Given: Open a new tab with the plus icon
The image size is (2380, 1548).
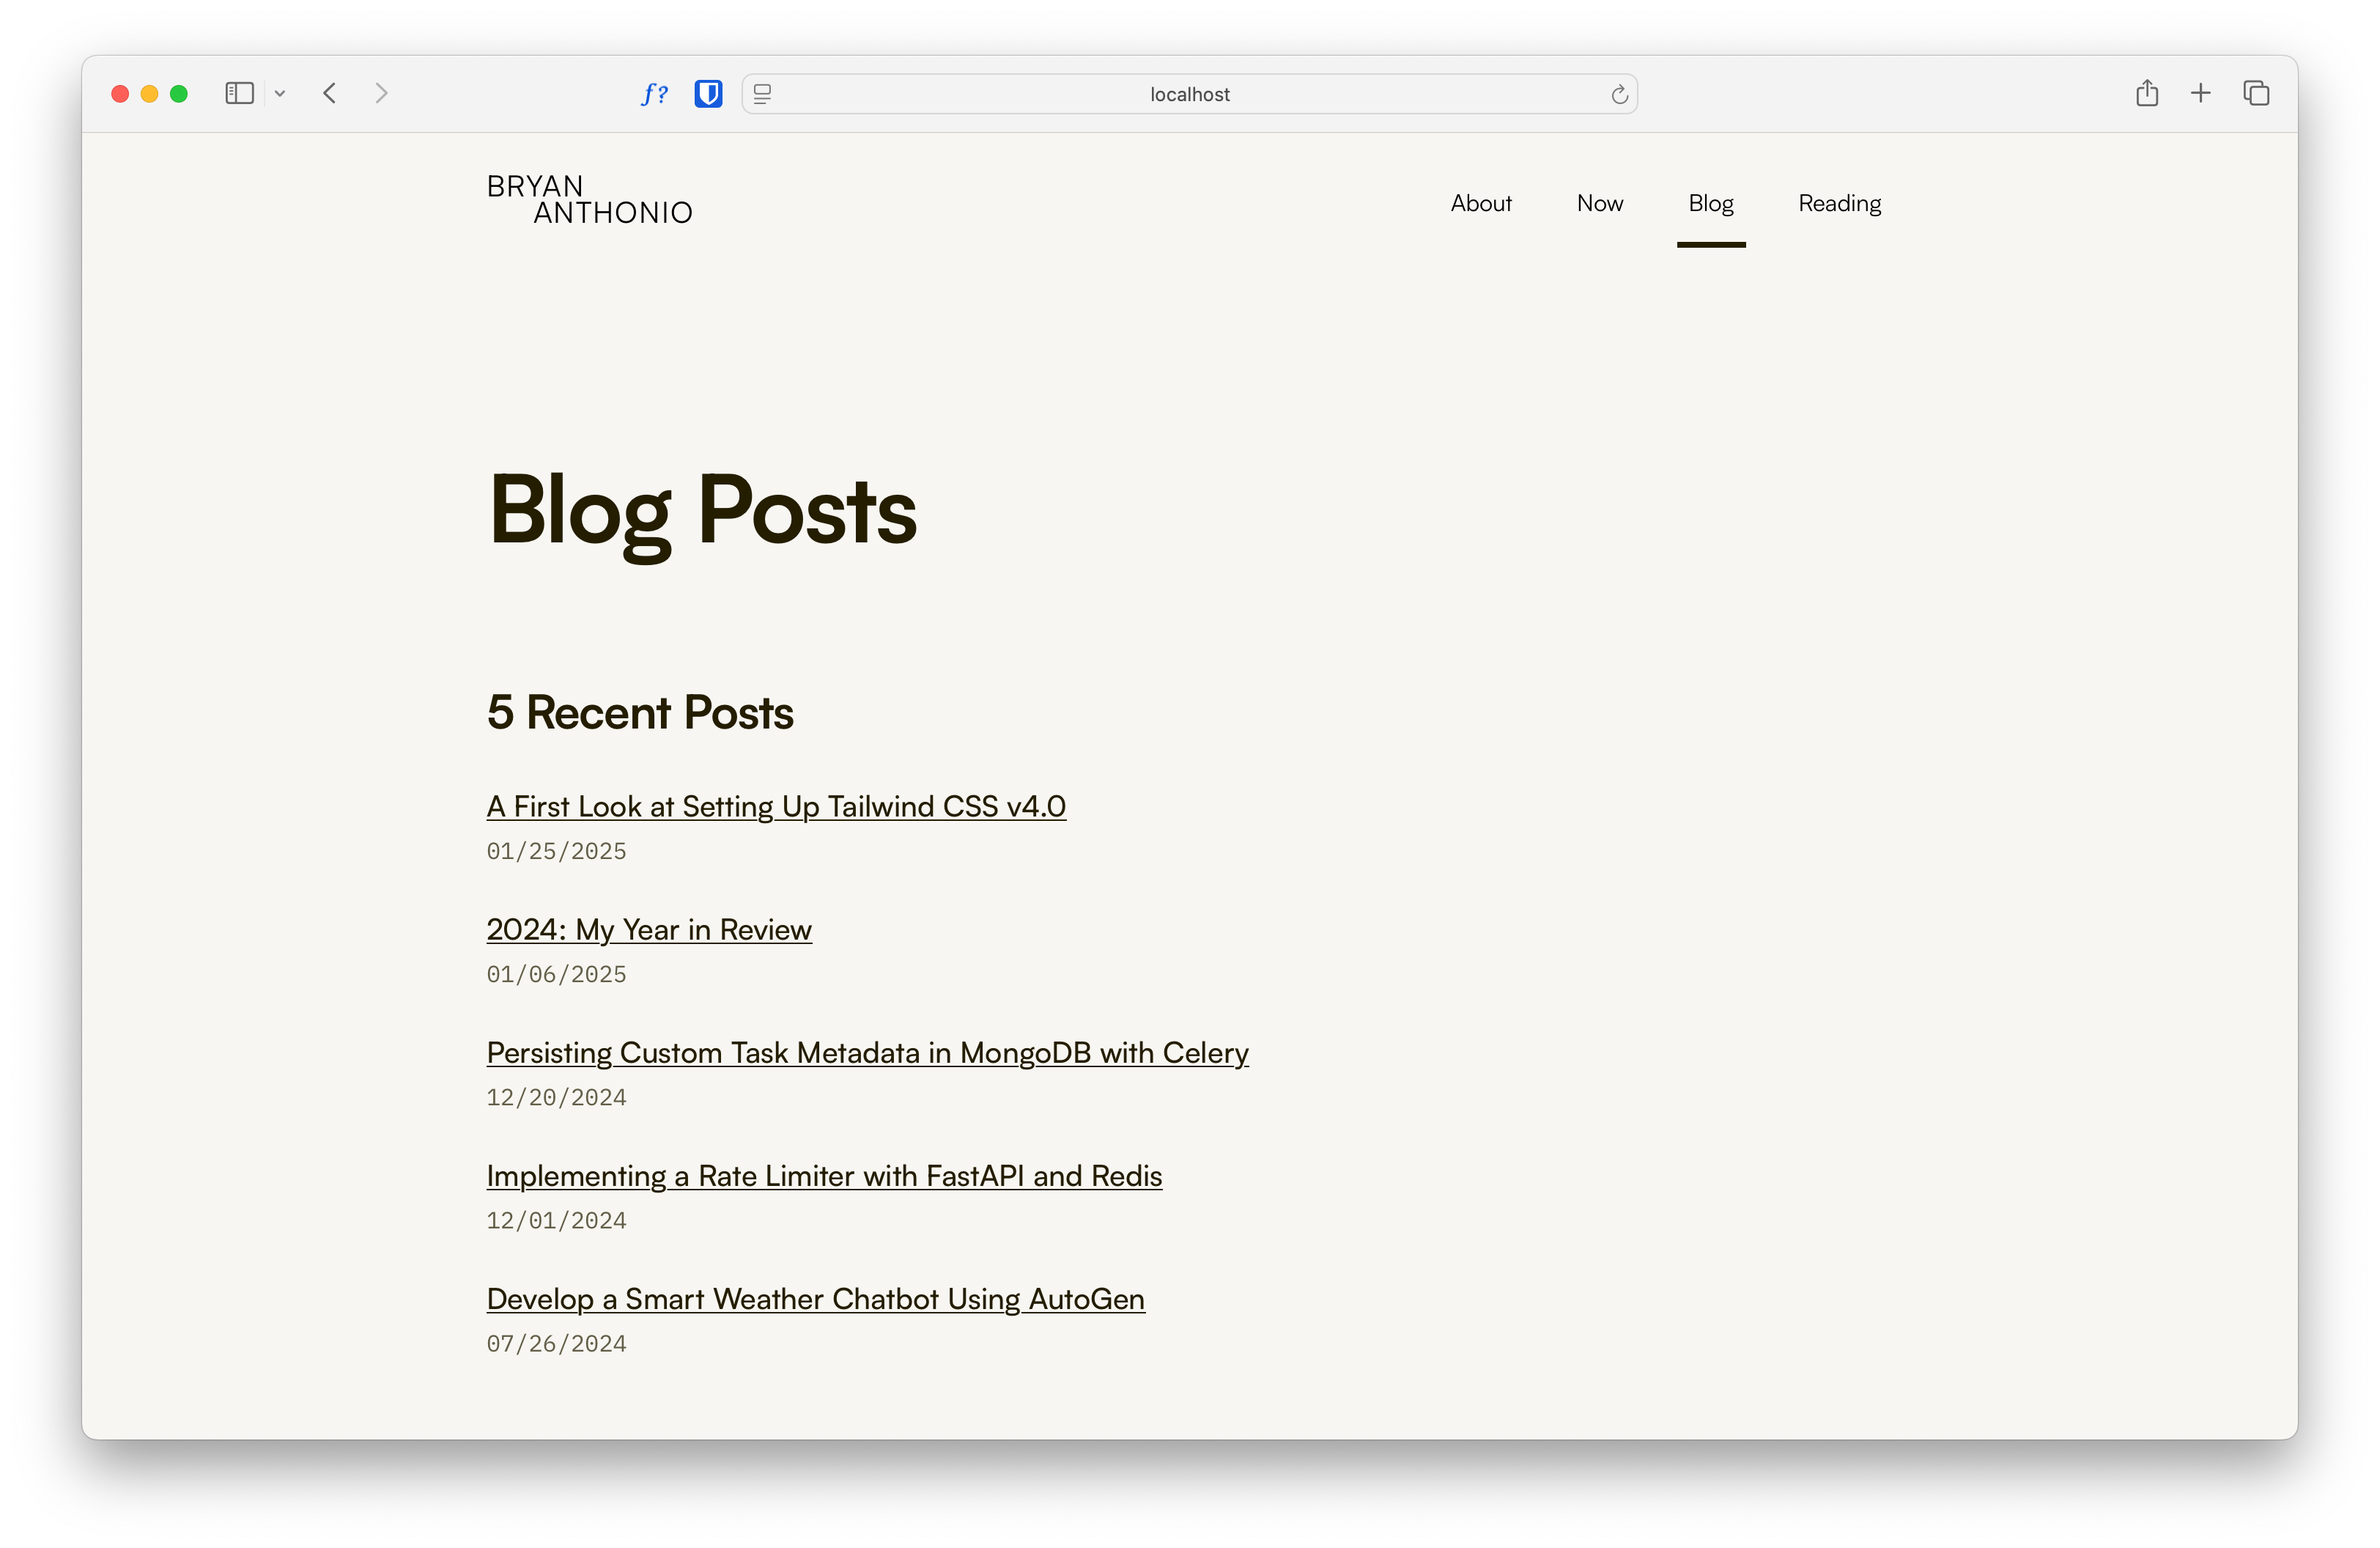Looking at the screenshot, I should (2201, 93).
